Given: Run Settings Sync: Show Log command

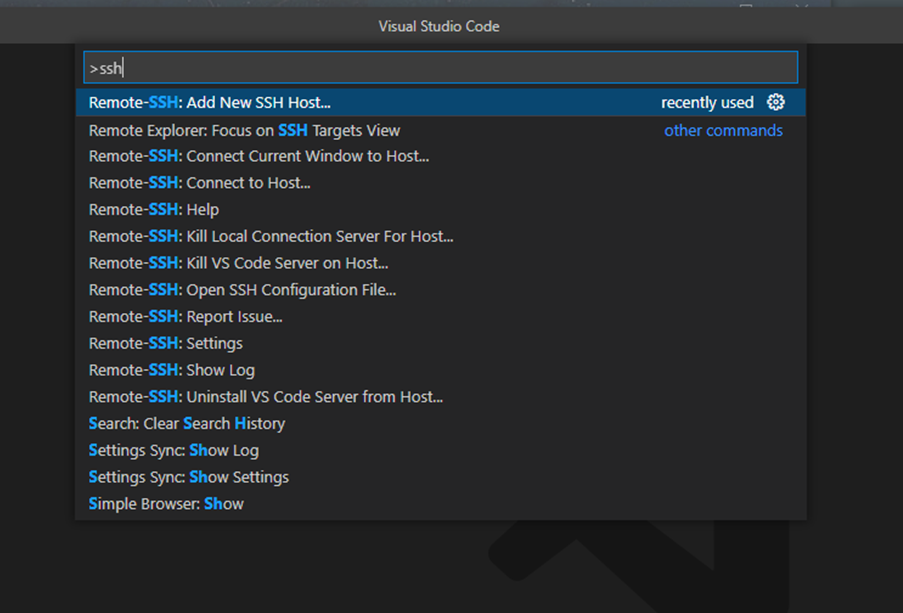Looking at the screenshot, I should (441, 451).
